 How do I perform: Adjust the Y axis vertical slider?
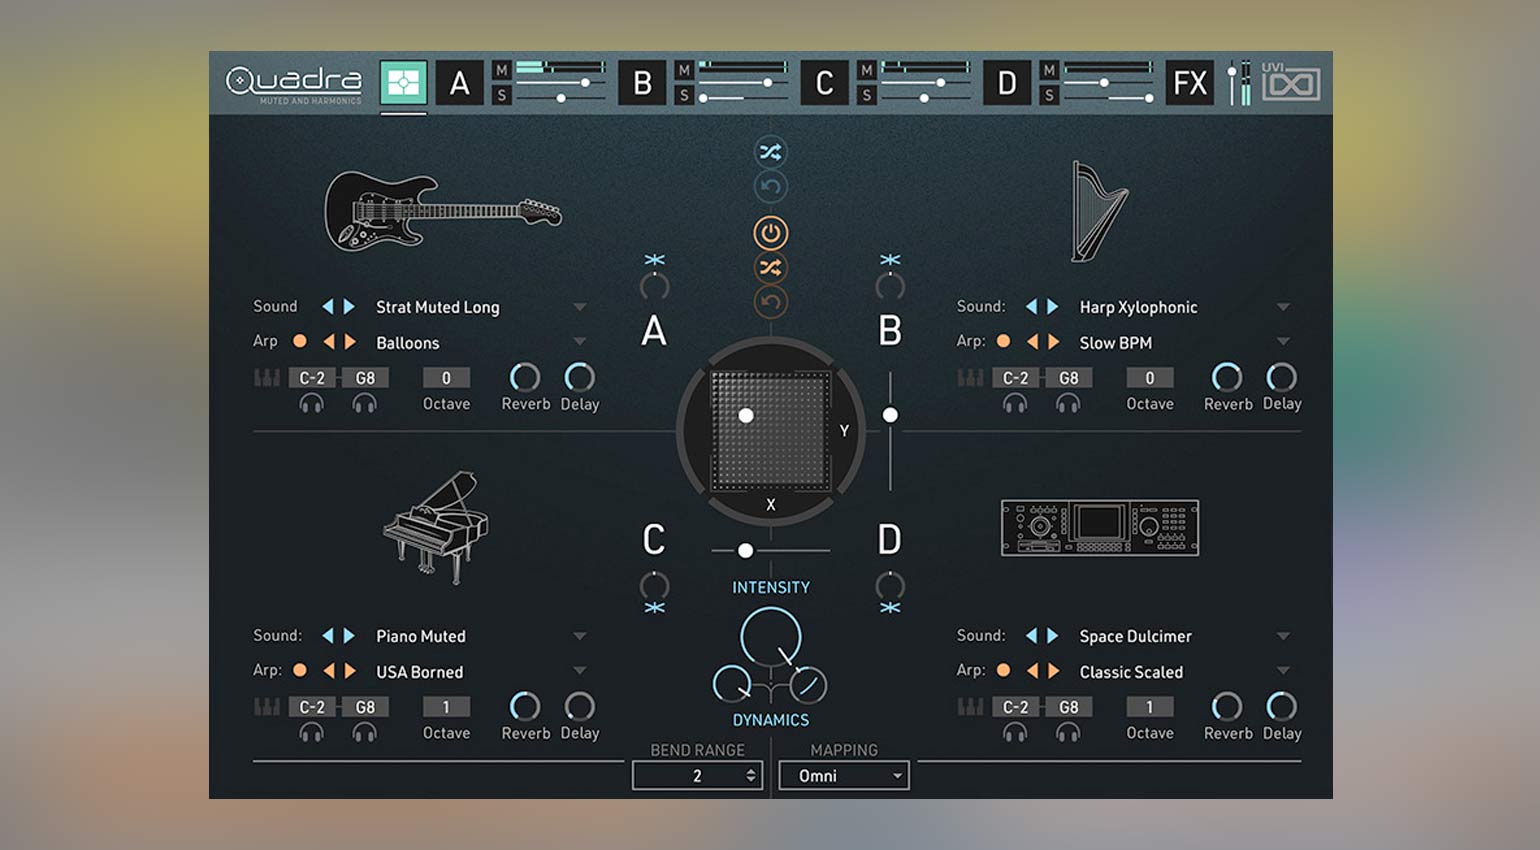(890, 432)
